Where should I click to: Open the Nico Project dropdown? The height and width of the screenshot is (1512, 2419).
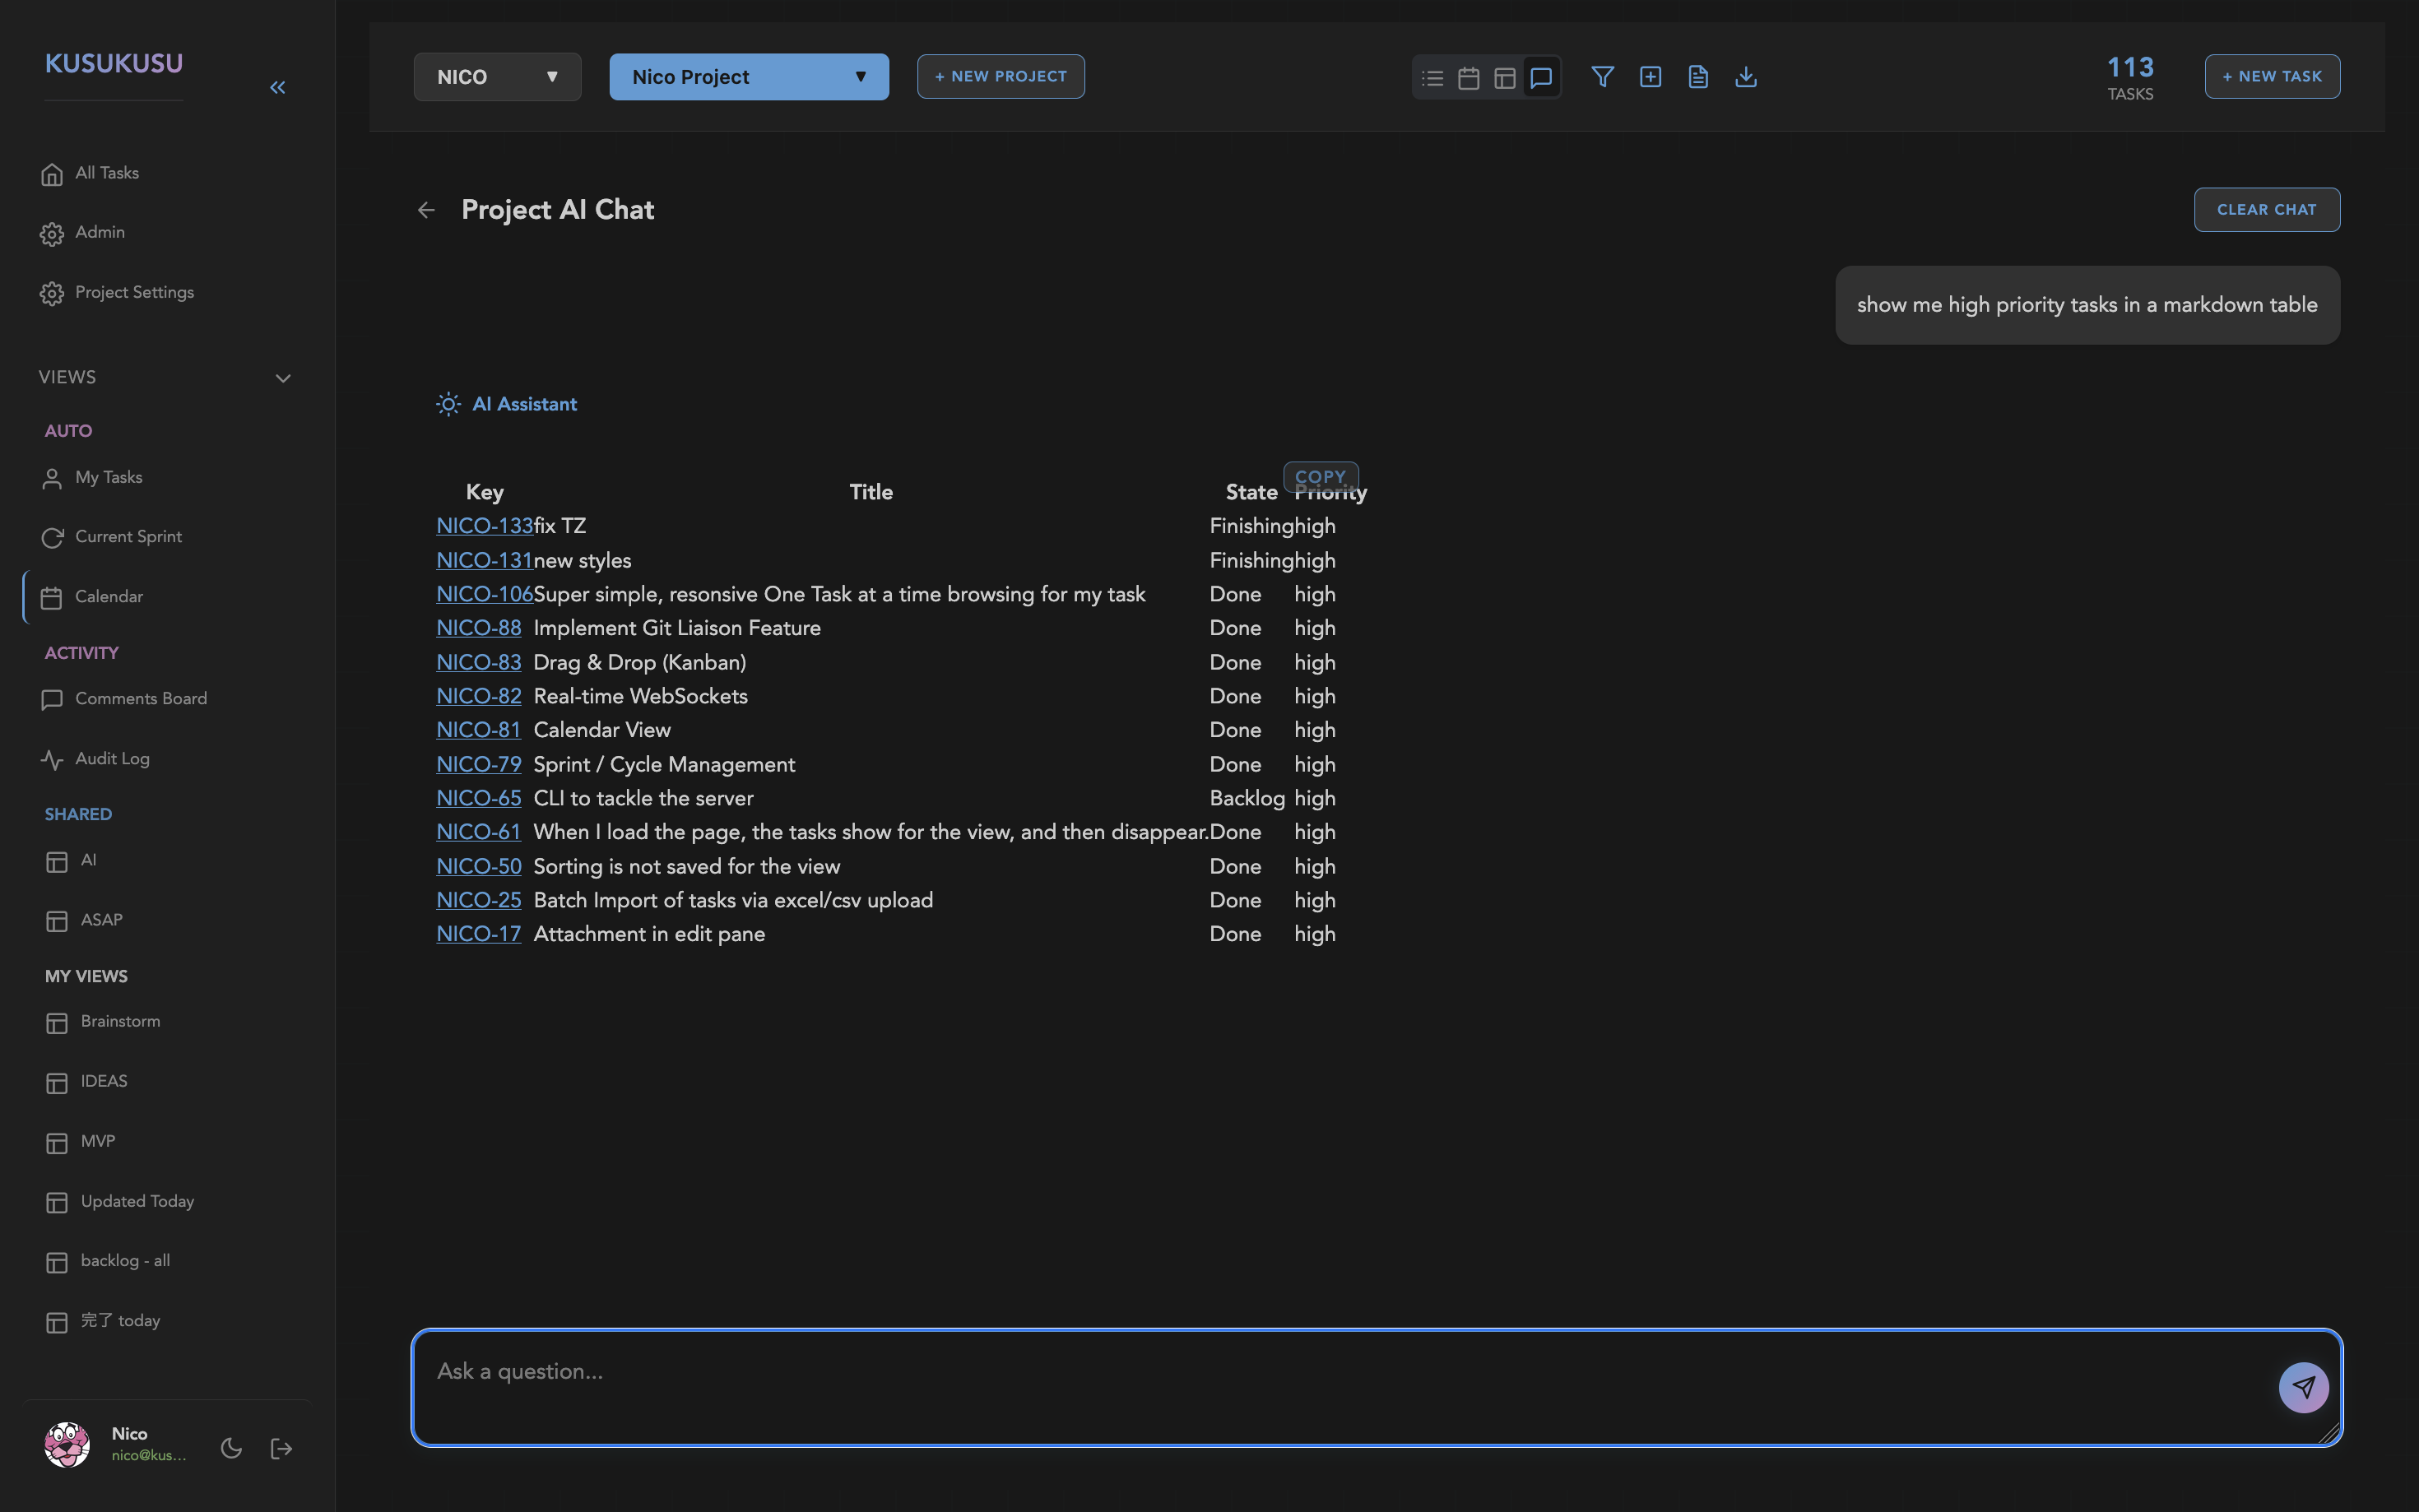[748, 77]
